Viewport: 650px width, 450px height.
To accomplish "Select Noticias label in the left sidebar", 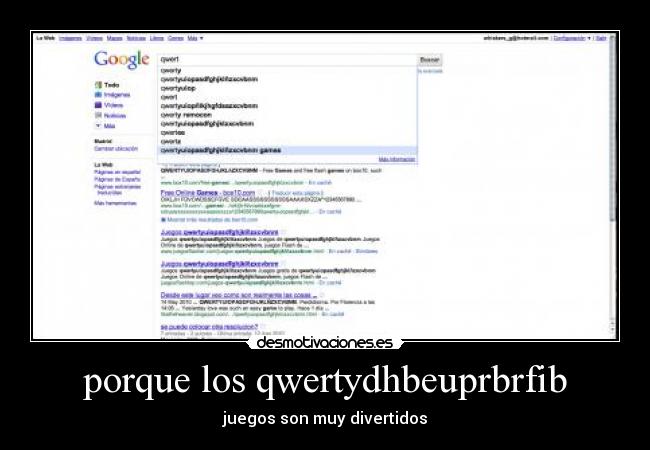I will [x=115, y=116].
